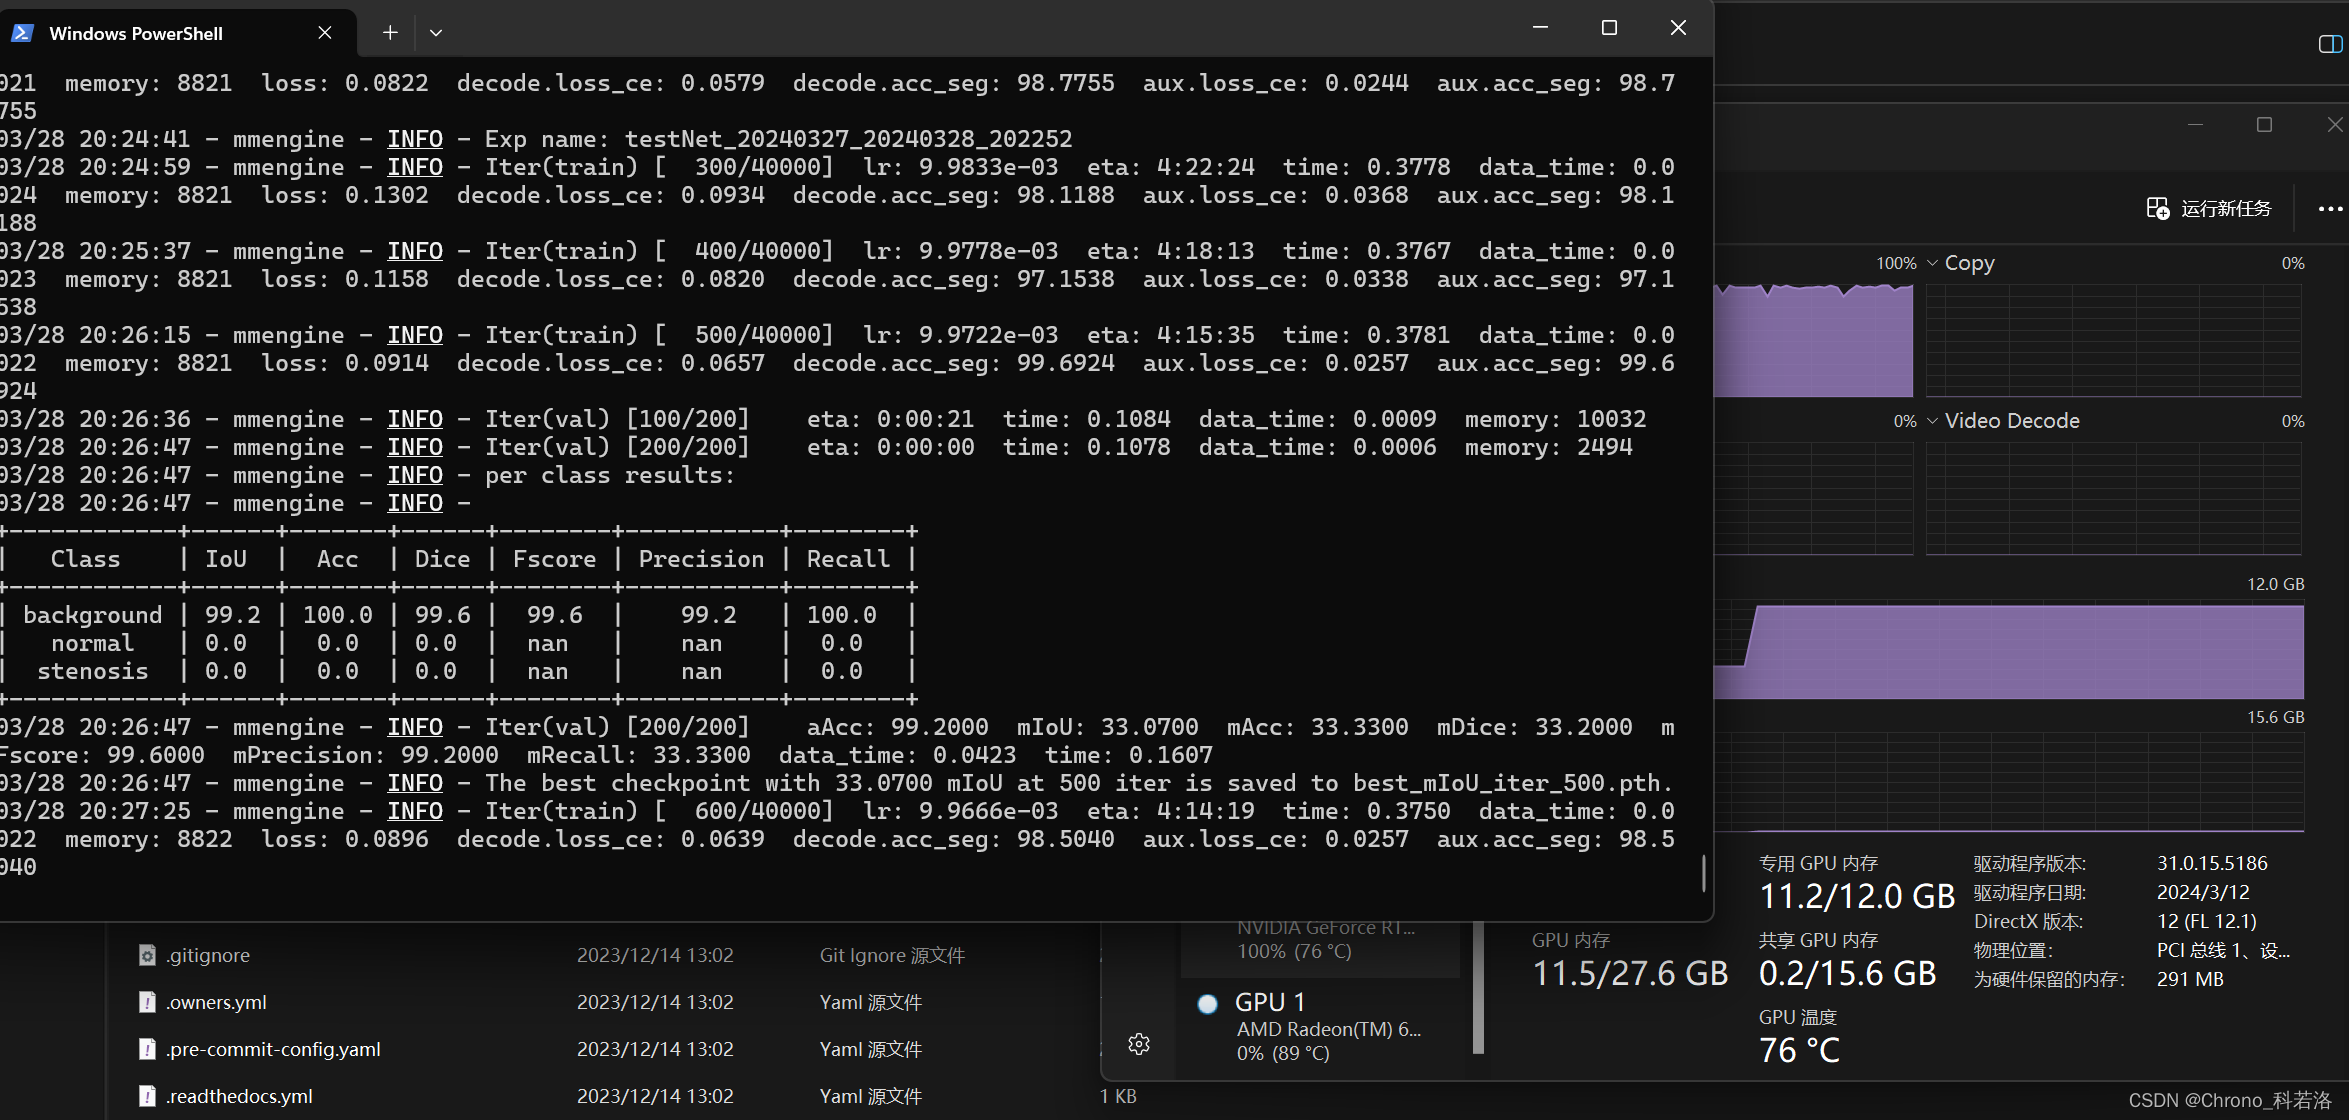The height and width of the screenshot is (1120, 2349).
Task: Open the terminal profile dropdown arrow
Action: (x=436, y=32)
